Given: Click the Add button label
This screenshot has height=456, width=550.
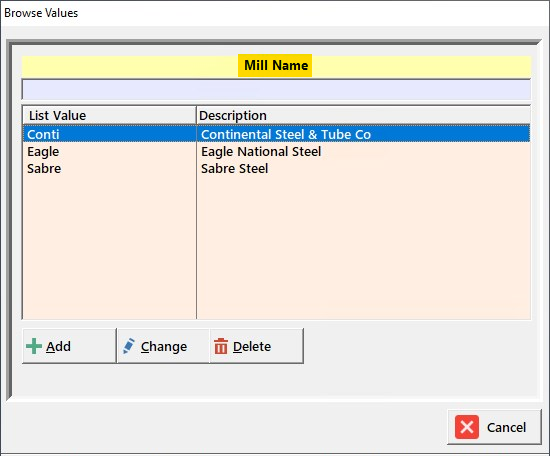Looking at the screenshot, I should (59, 347).
